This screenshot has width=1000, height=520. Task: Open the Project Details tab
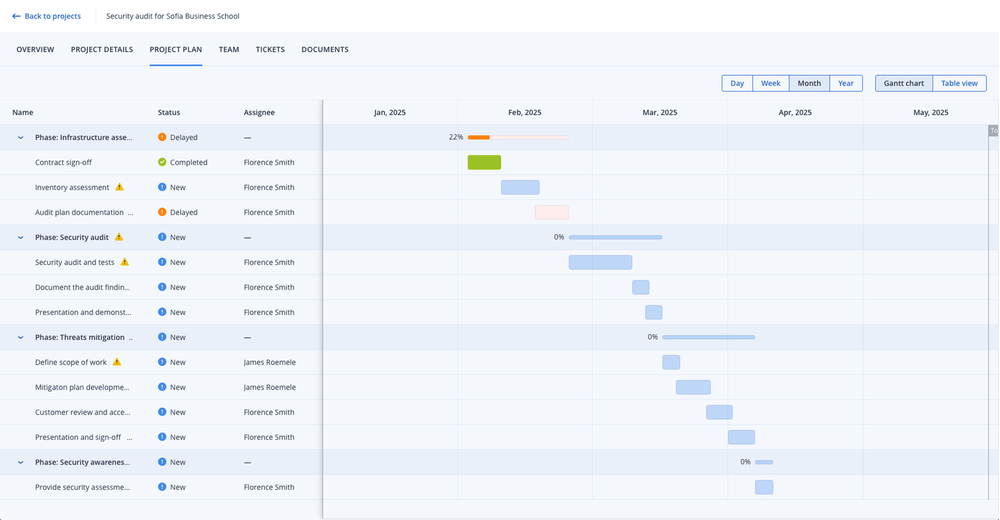[102, 49]
